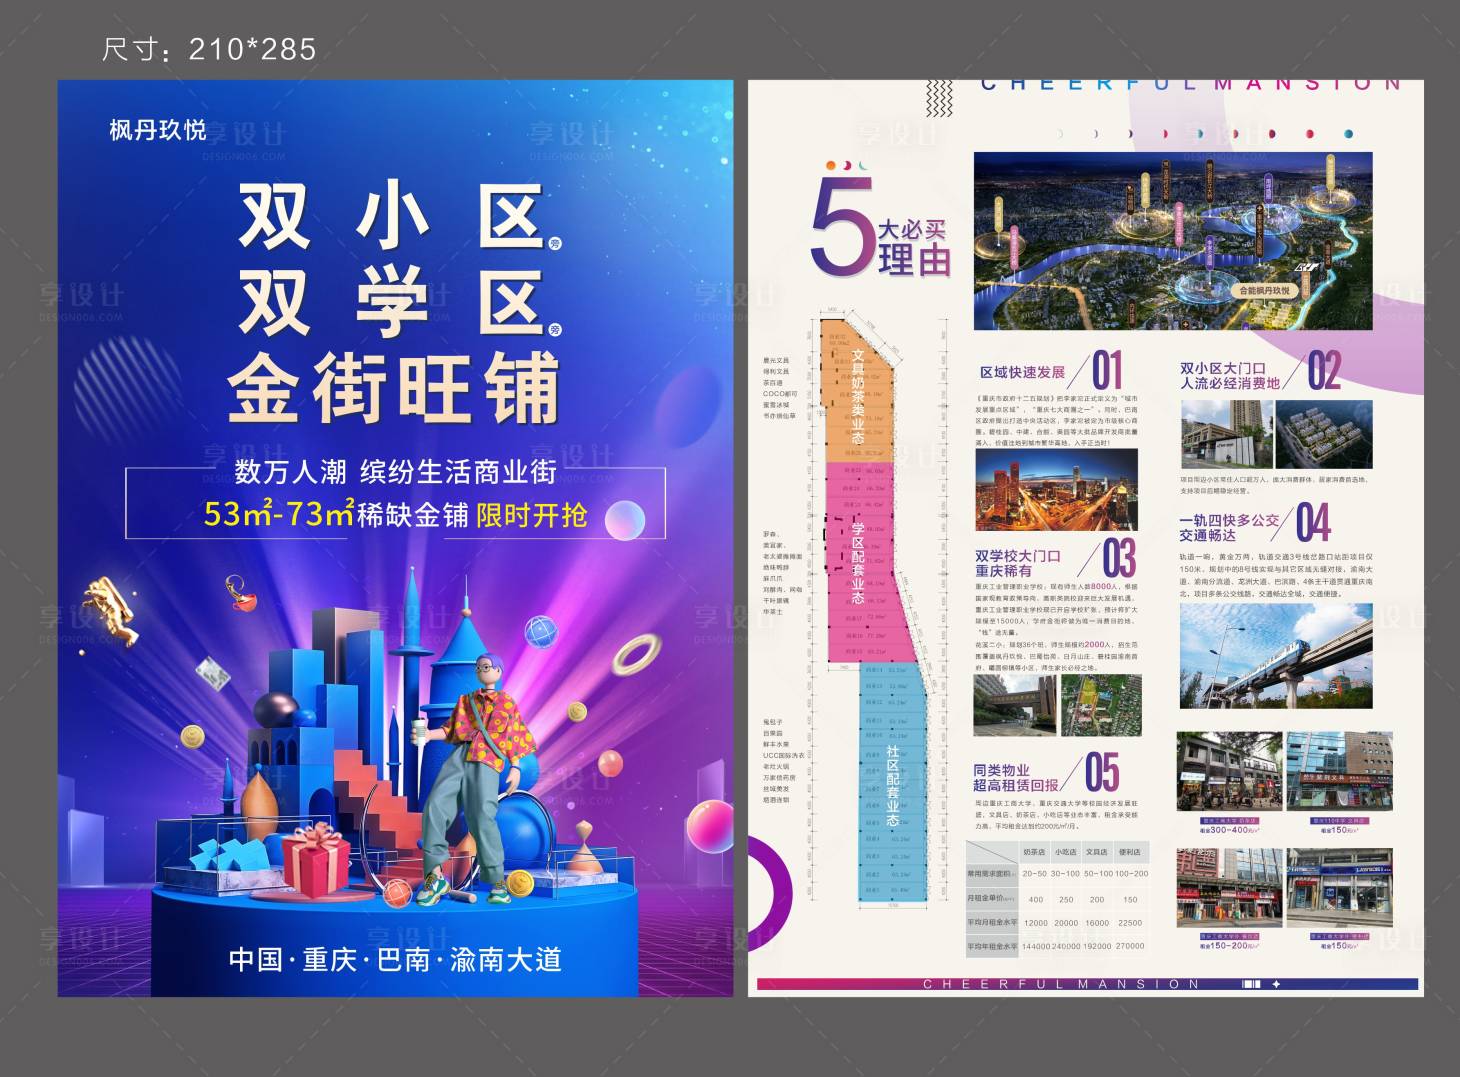Click the 'CHEERFUL MANSION' footer banner text
The width and height of the screenshot is (1460, 1077).
(x=1061, y=984)
